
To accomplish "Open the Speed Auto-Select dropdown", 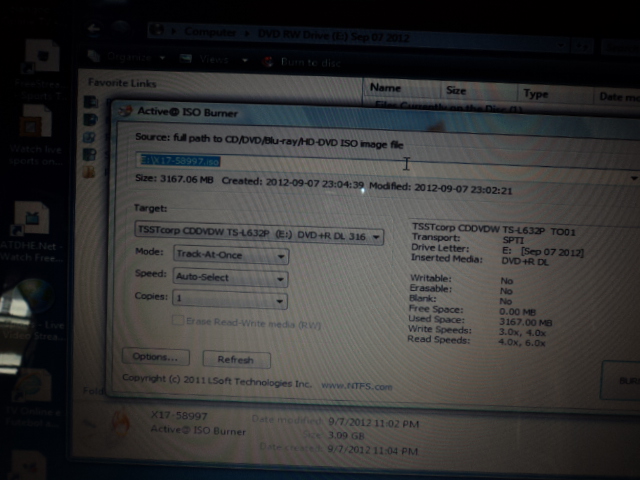I will [230, 278].
